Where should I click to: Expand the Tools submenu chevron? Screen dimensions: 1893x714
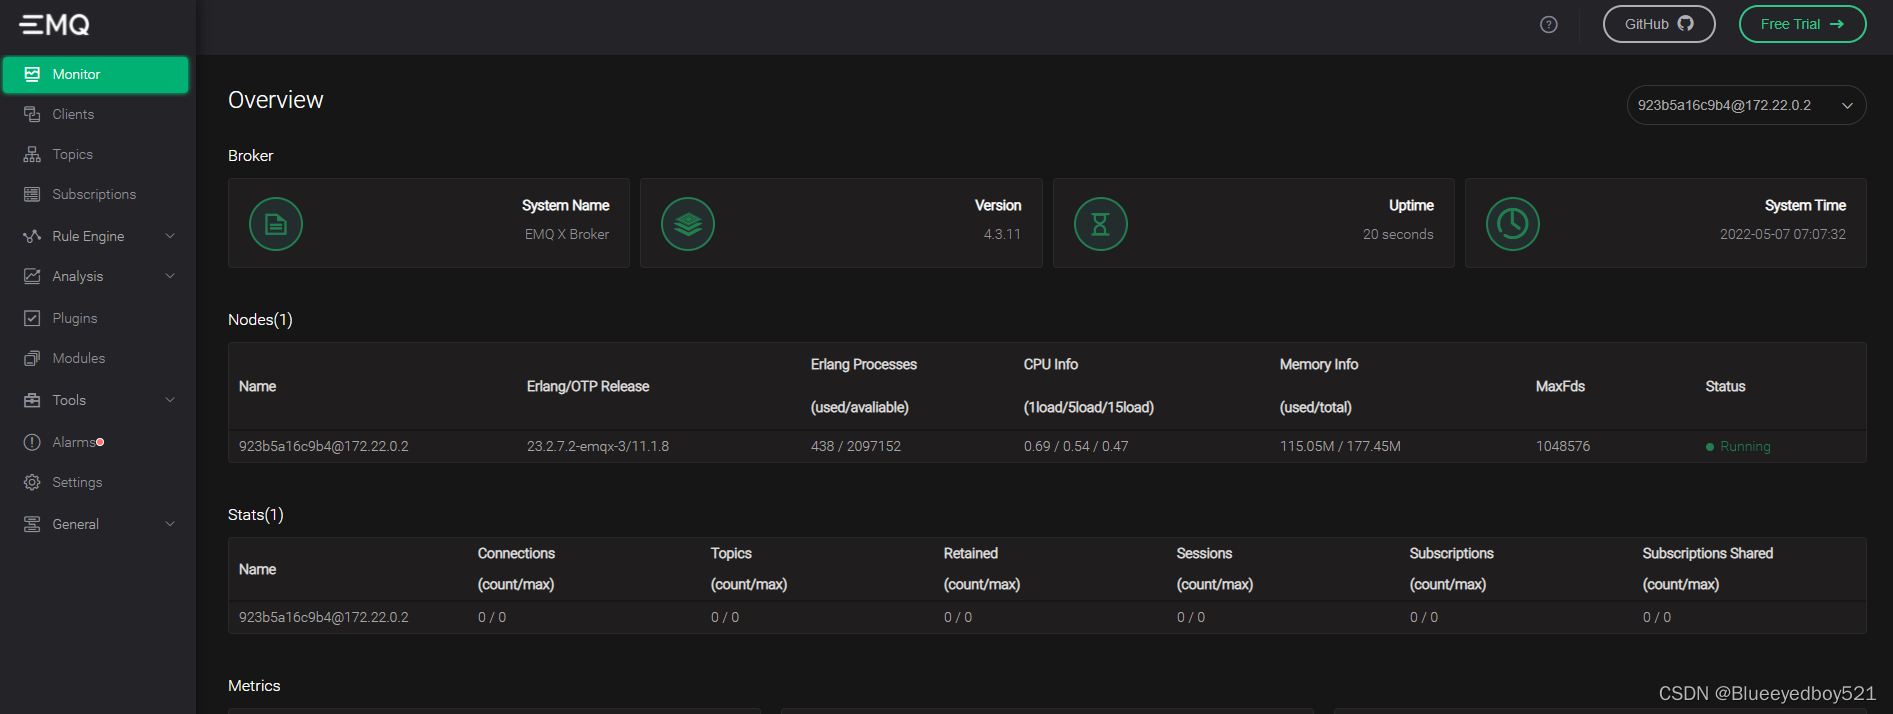pos(170,400)
